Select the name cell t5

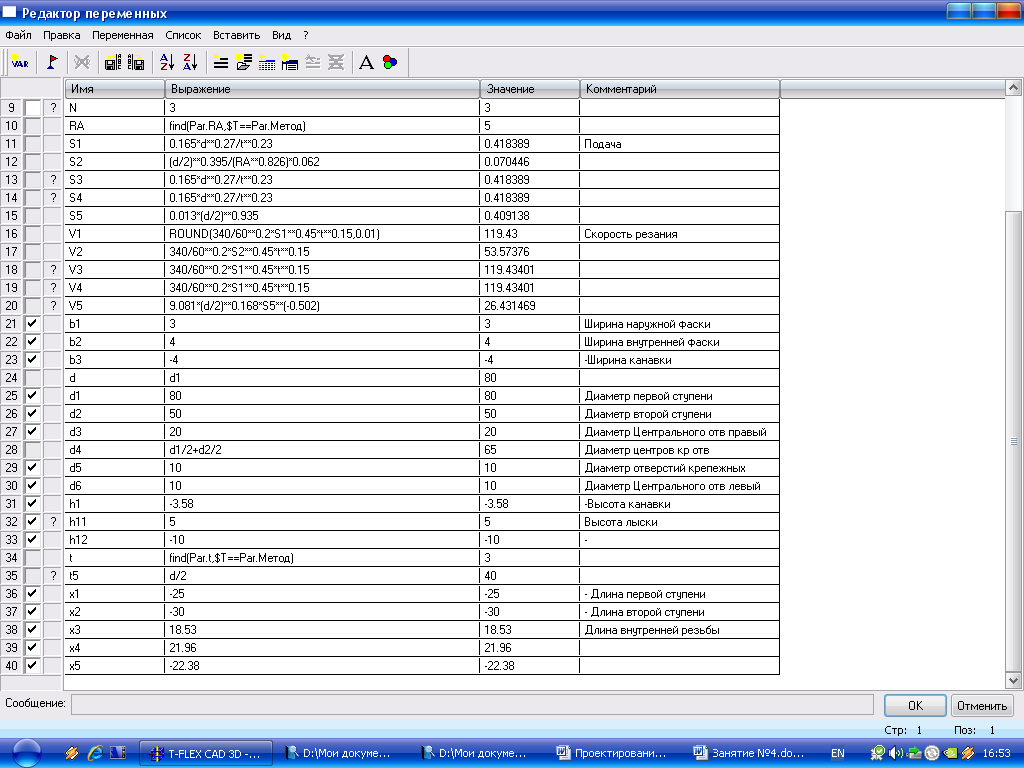pyautogui.click(x=114, y=576)
